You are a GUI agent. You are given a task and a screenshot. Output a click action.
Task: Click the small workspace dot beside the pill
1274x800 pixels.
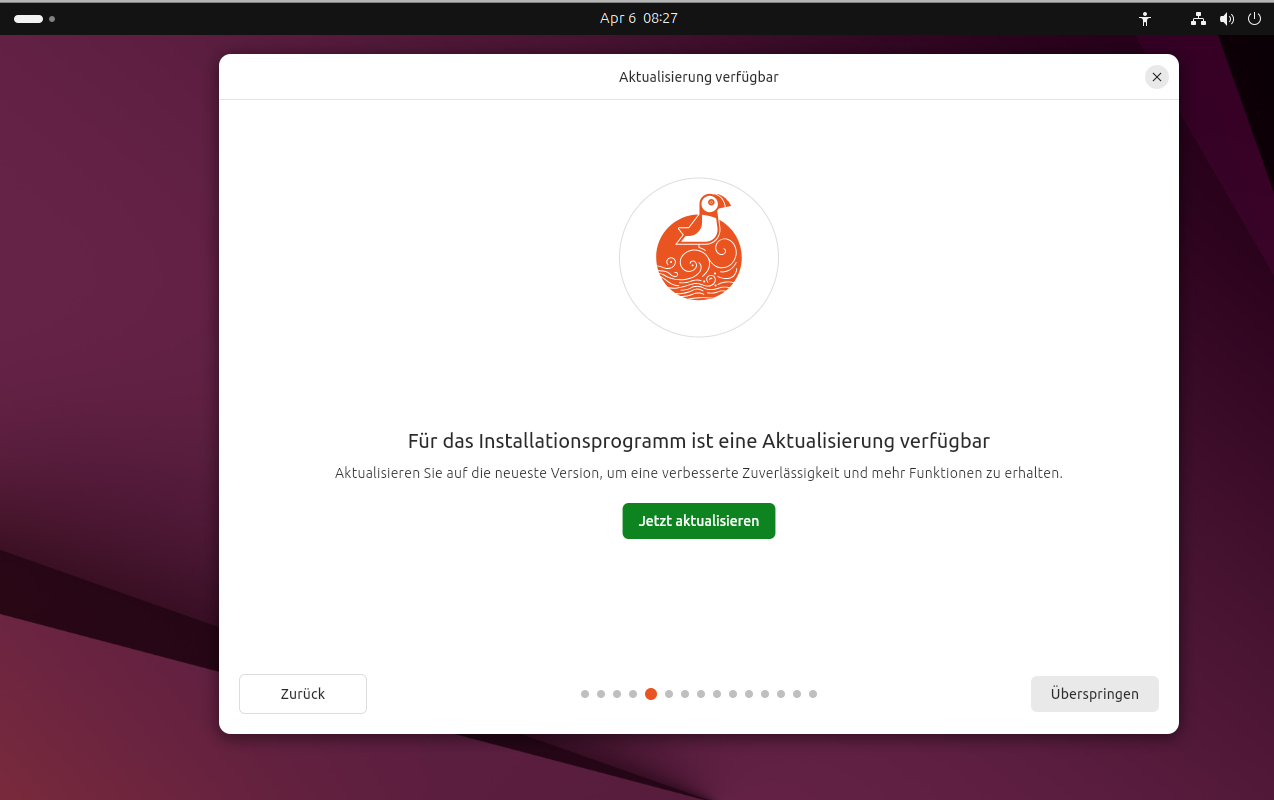click(52, 19)
